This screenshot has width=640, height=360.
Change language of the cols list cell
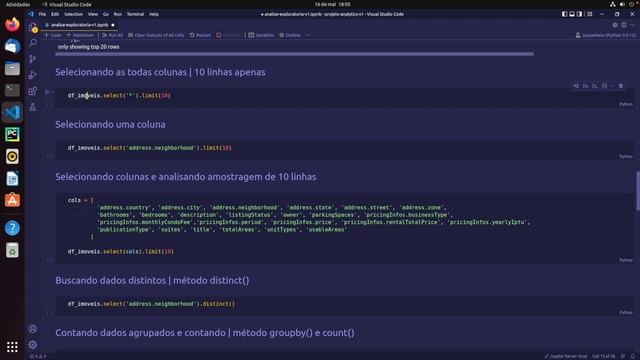[626, 260]
